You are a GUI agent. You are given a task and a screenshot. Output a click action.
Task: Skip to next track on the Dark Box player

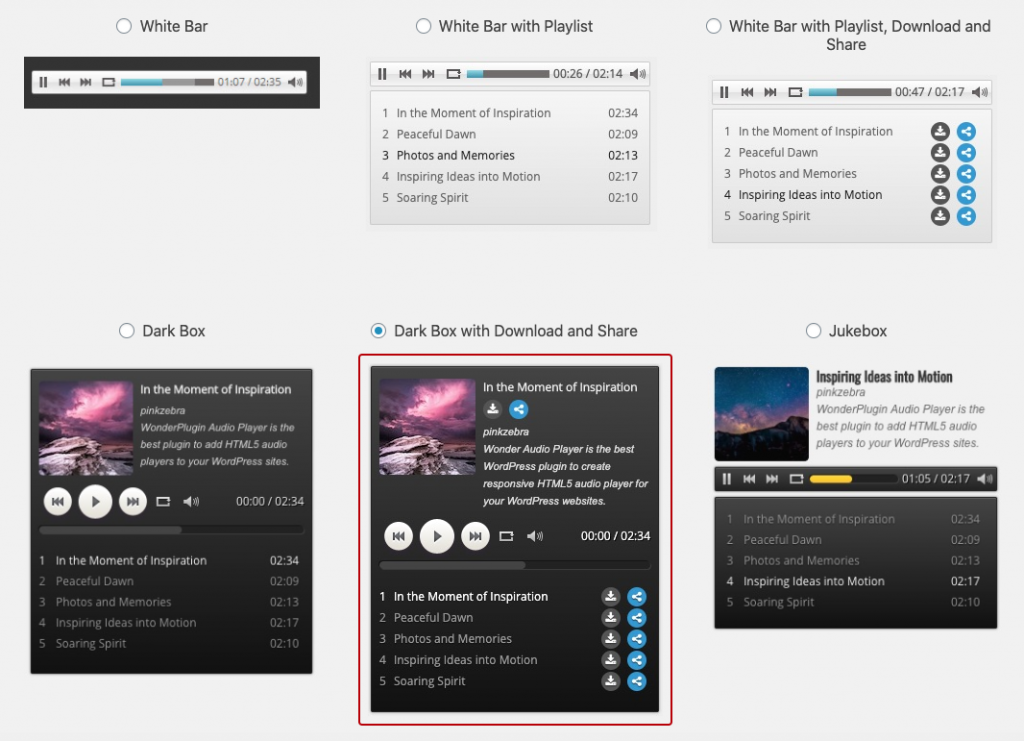133,501
